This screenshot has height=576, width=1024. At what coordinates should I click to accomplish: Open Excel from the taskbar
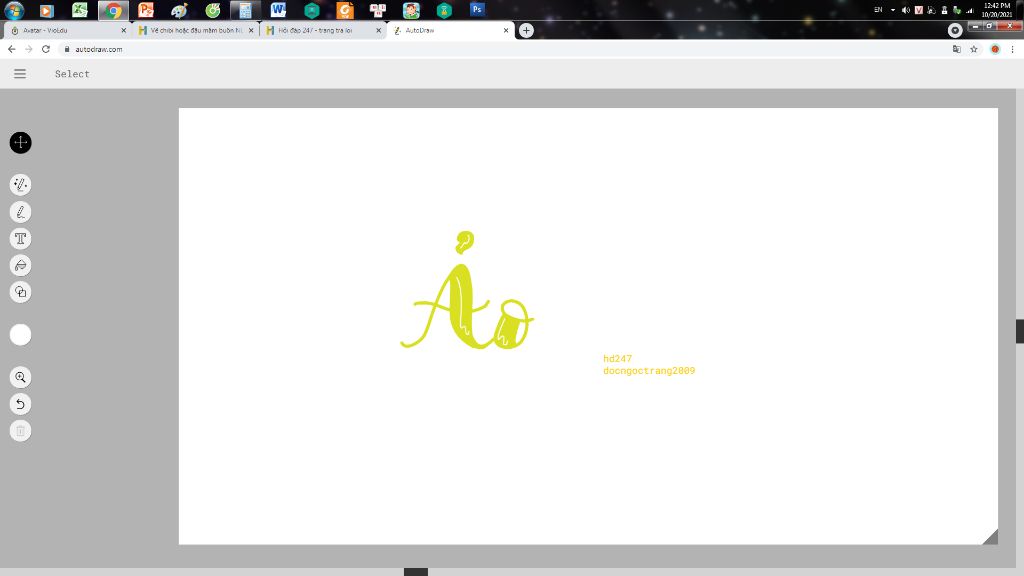click(80, 10)
